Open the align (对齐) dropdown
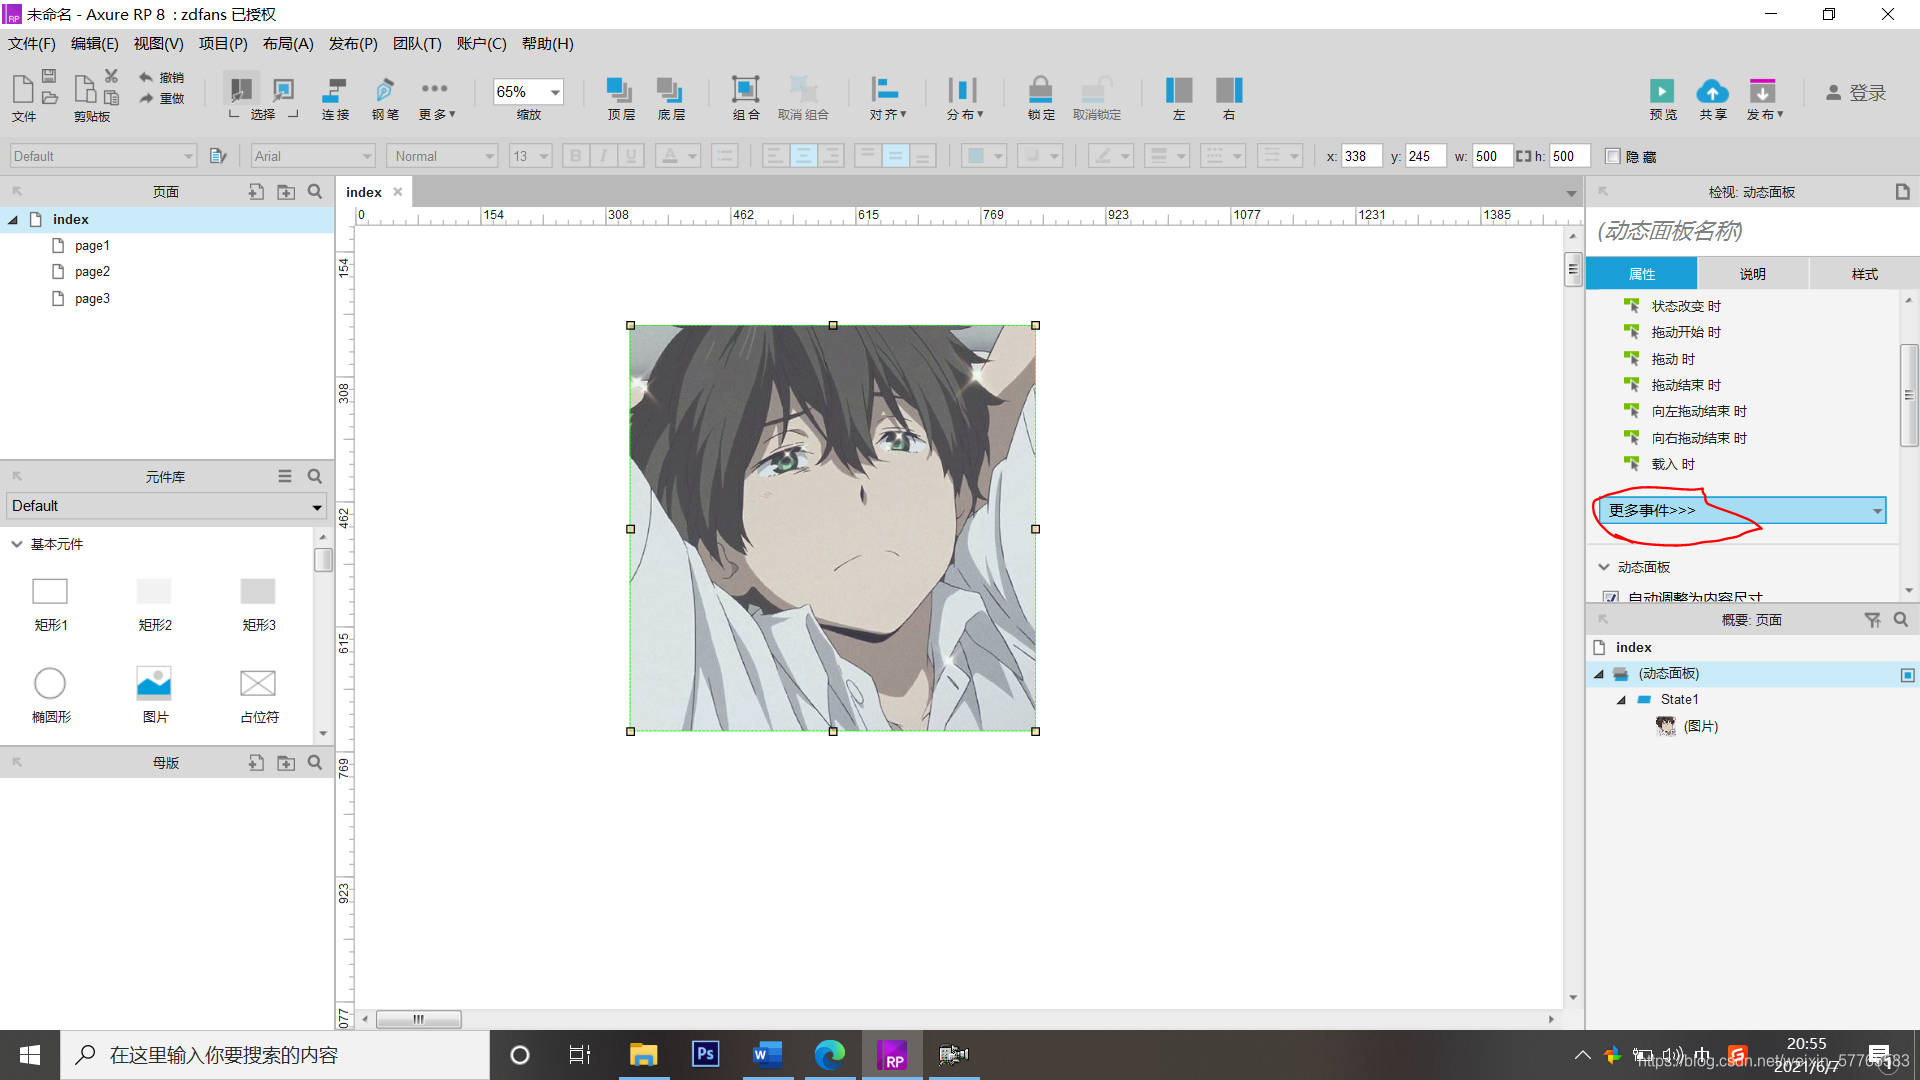The height and width of the screenshot is (1080, 1920). coord(886,98)
